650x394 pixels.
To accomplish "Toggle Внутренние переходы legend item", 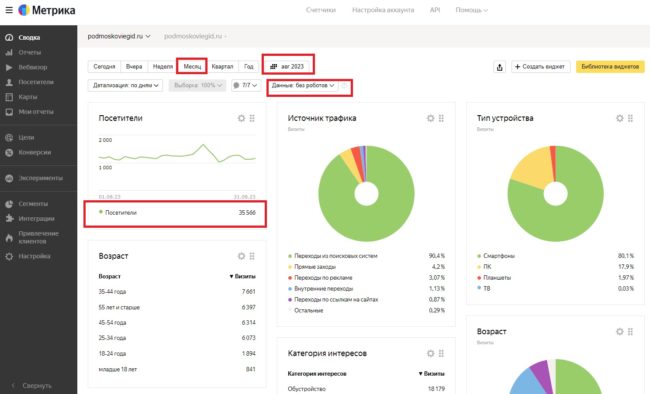I will coord(321,288).
